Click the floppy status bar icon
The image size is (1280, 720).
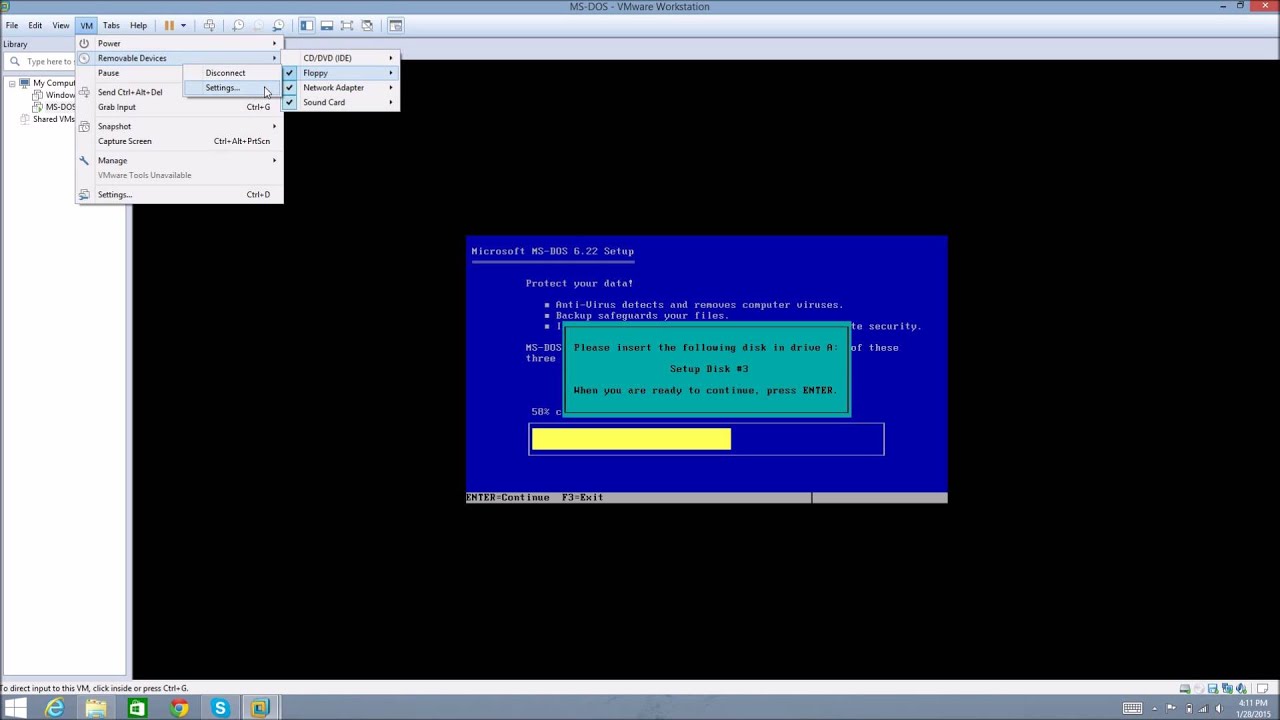point(1213,688)
